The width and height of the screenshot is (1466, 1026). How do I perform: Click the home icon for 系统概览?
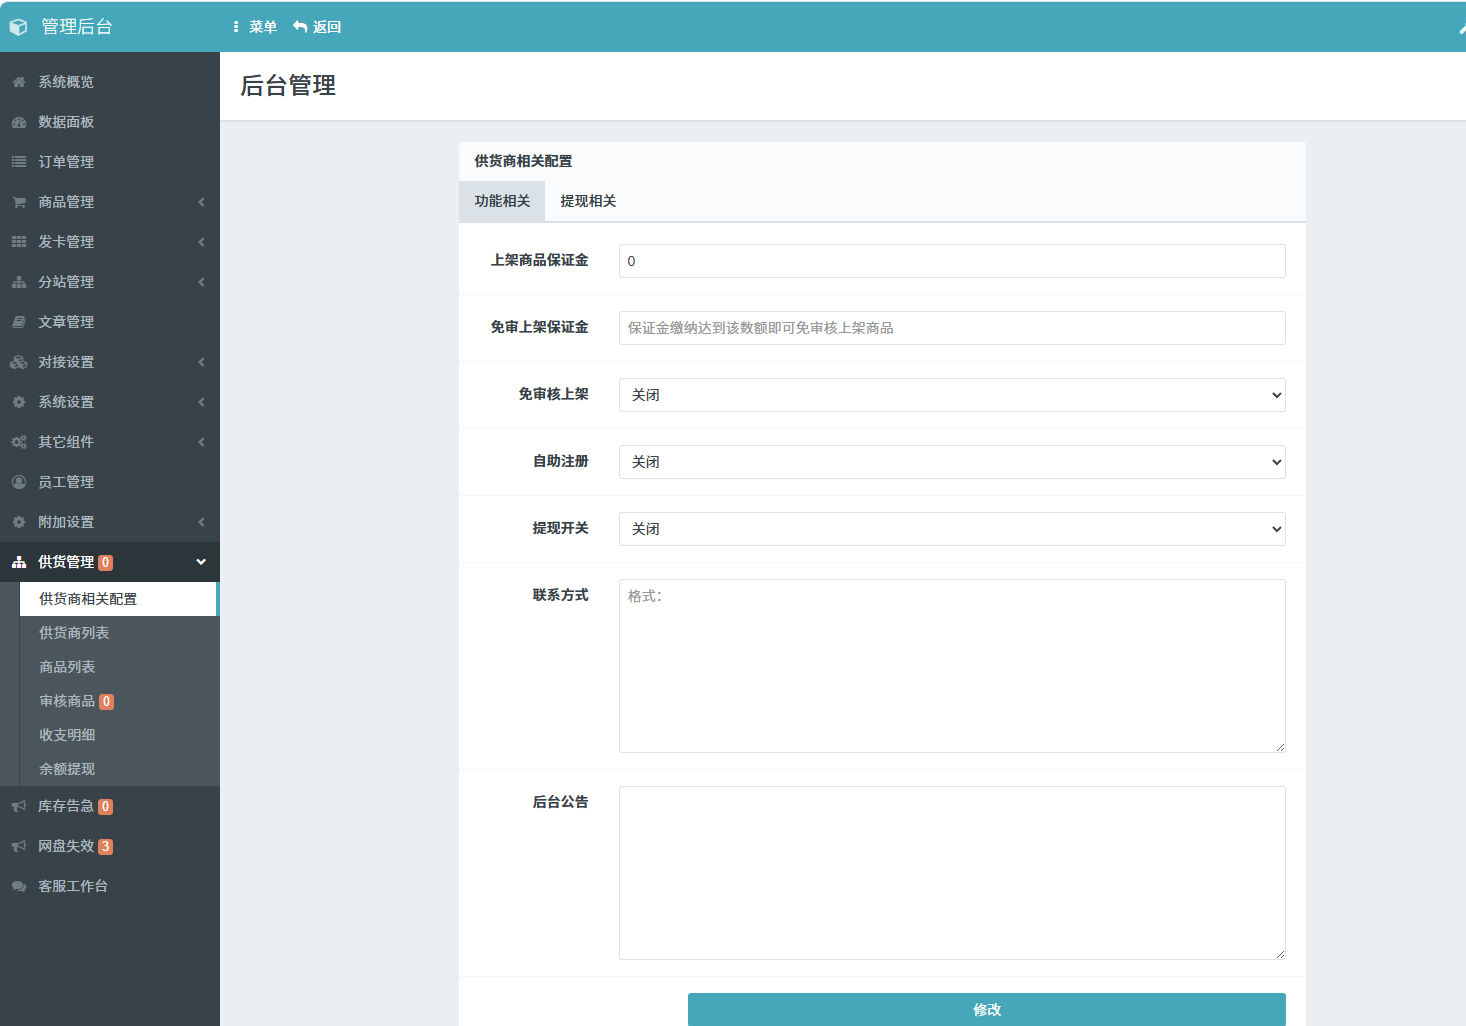click(19, 82)
